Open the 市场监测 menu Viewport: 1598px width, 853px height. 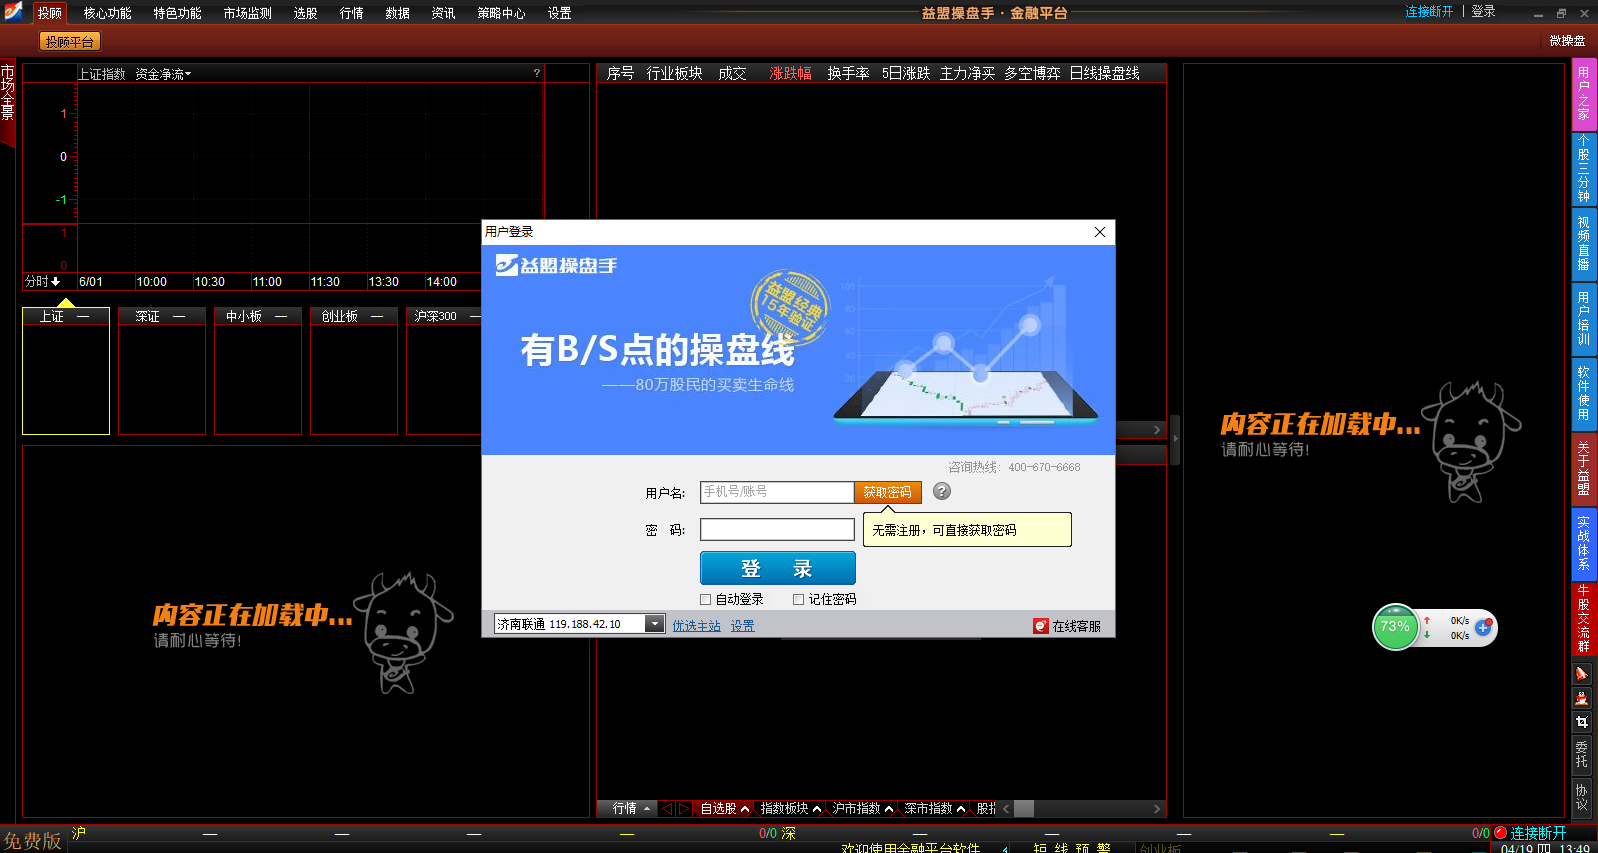point(247,13)
